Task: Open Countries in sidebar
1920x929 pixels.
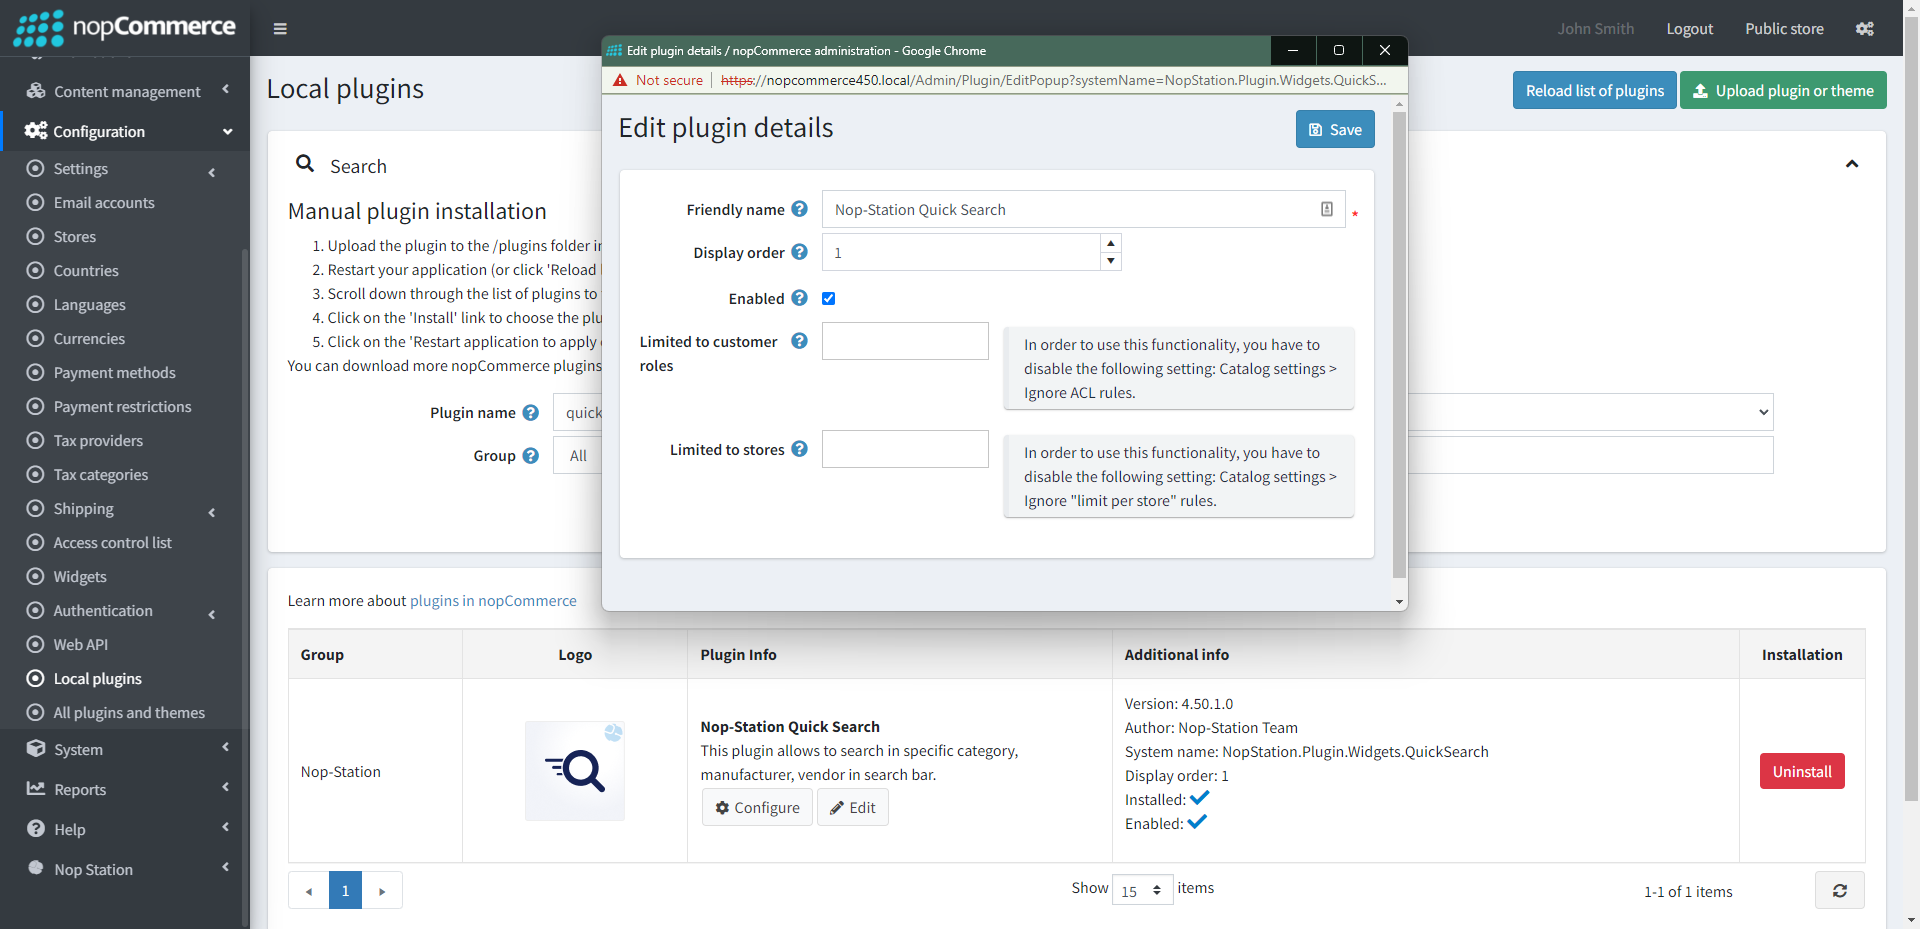Action: (x=86, y=271)
